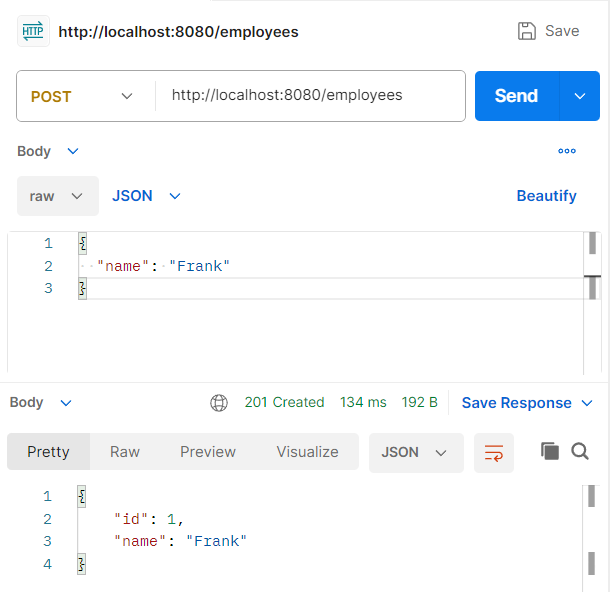
Task: Send the POST request
Action: pyautogui.click(x=517, y=96)
